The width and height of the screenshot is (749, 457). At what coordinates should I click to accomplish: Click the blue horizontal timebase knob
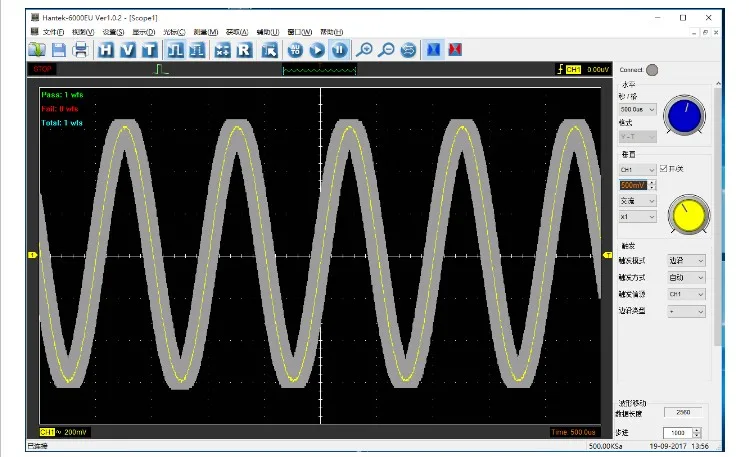(x=685, y=115)
